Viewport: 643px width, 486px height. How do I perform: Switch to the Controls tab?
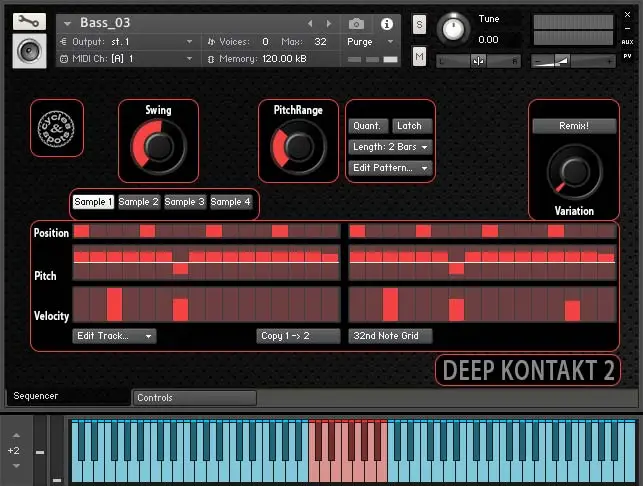194,397
